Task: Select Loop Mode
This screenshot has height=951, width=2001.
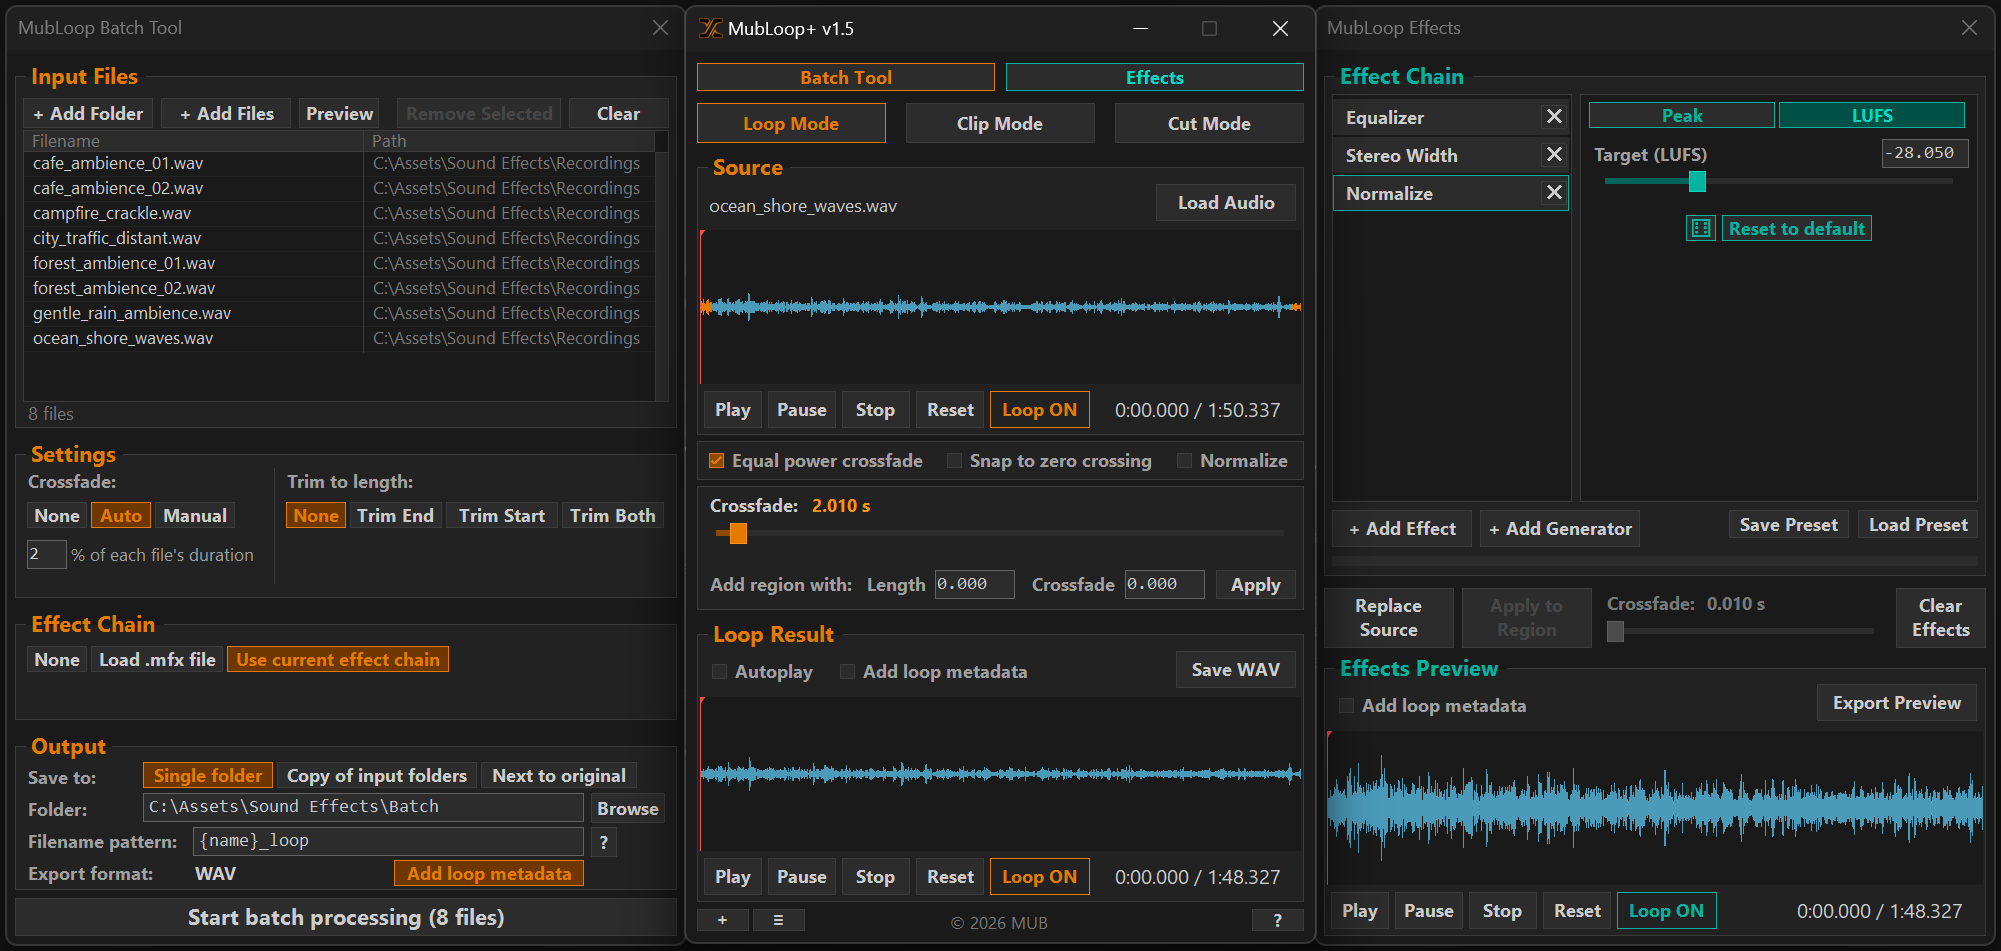Action: coord(791,123)
